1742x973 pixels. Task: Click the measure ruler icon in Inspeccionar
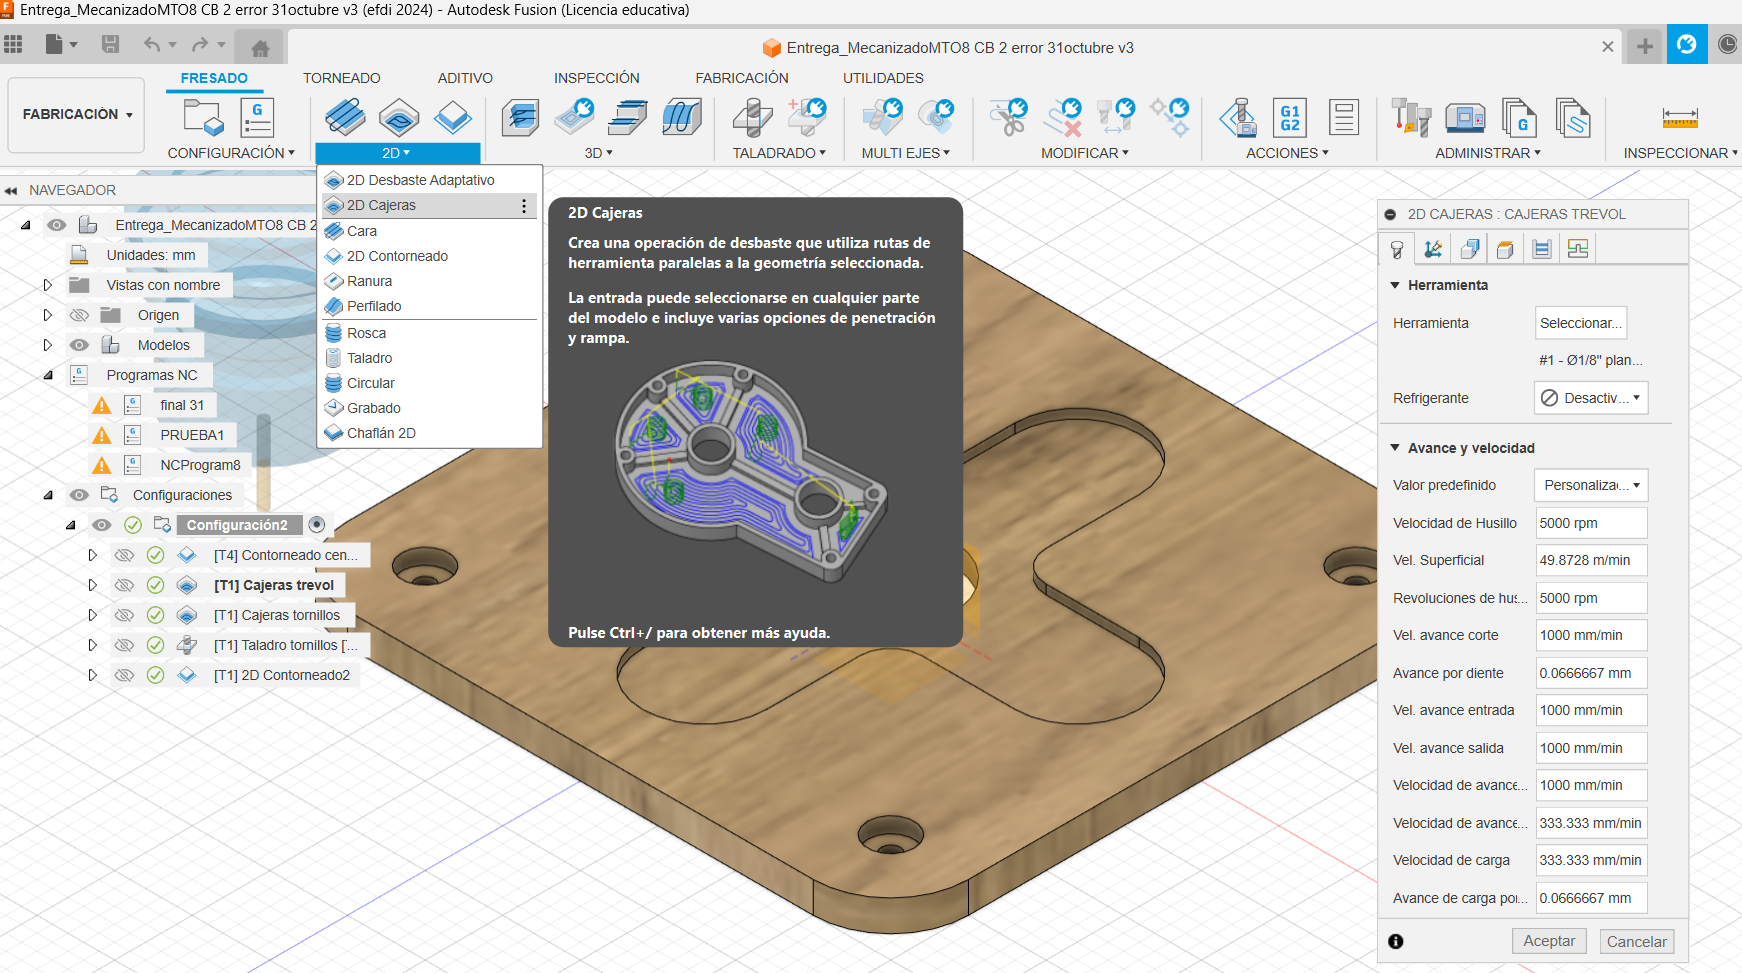[1680, 118]
